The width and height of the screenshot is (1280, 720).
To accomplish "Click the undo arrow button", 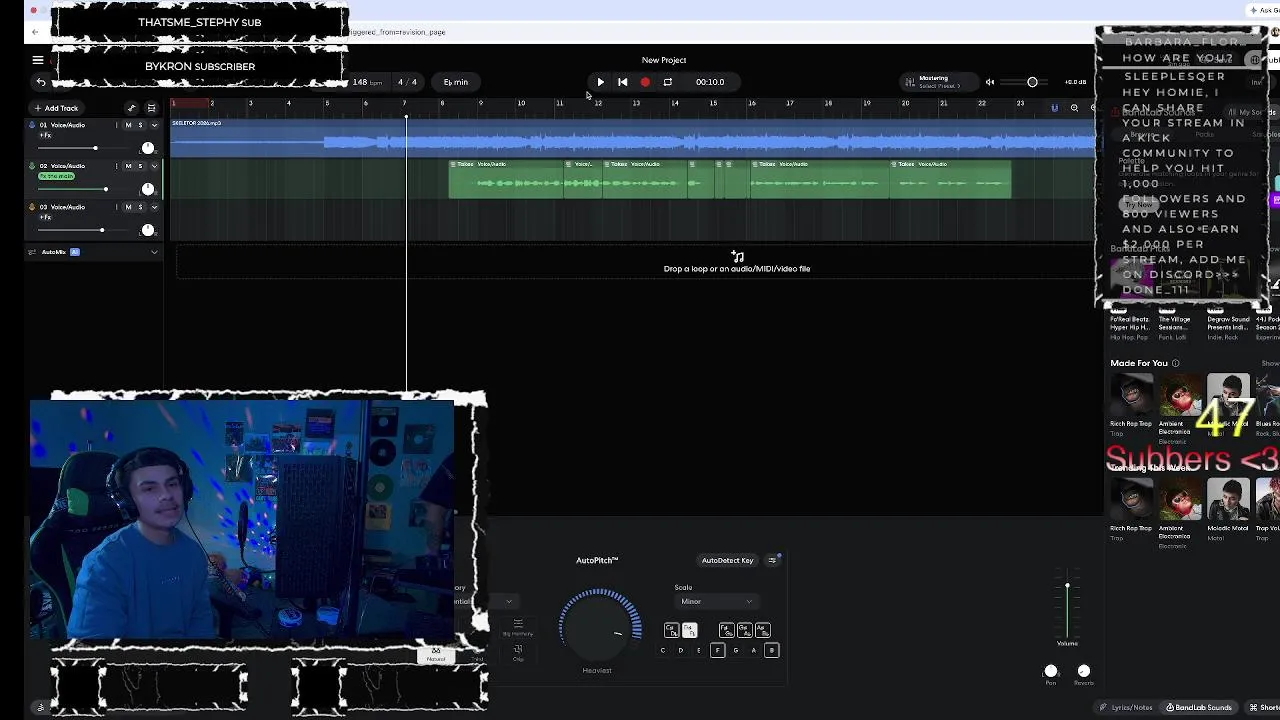I will click(x=41, y=82).
